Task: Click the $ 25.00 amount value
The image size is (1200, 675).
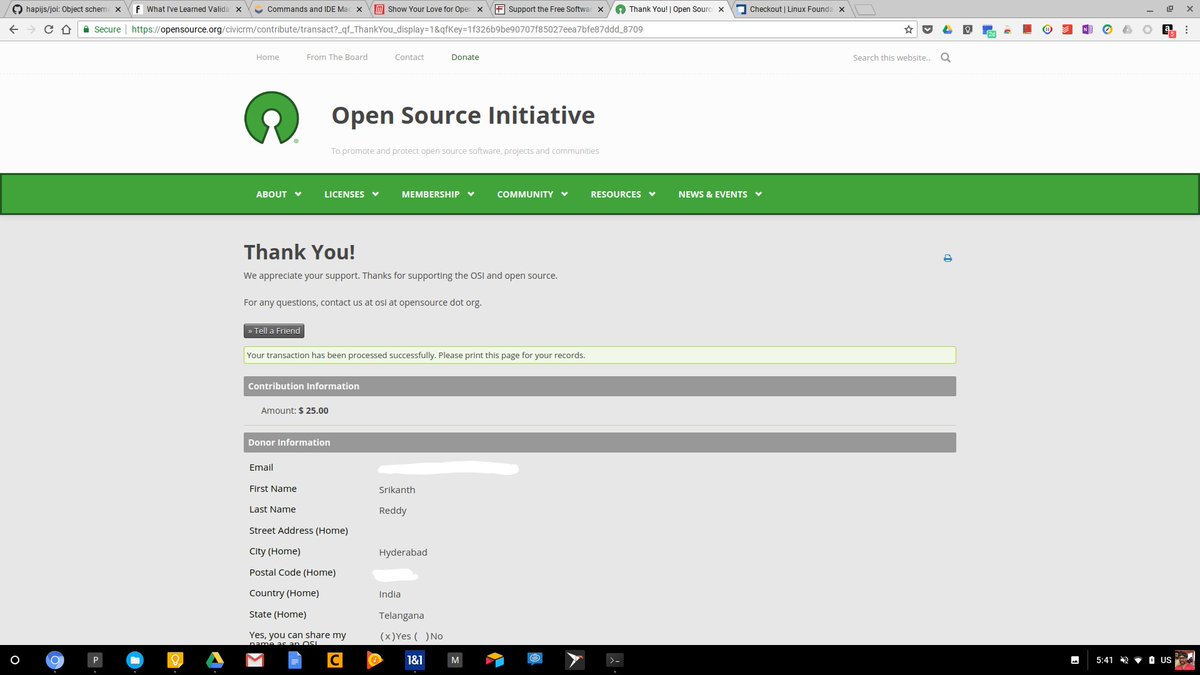Action: click(313, 411)
